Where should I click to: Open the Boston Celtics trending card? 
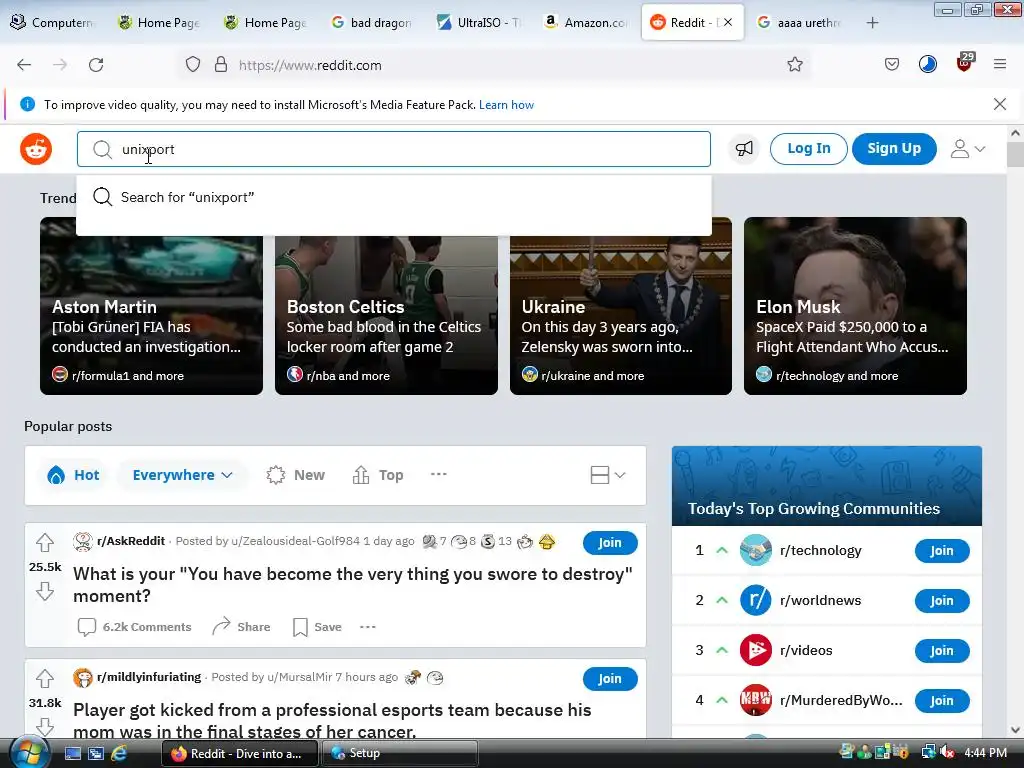click(x=386, y=306)
